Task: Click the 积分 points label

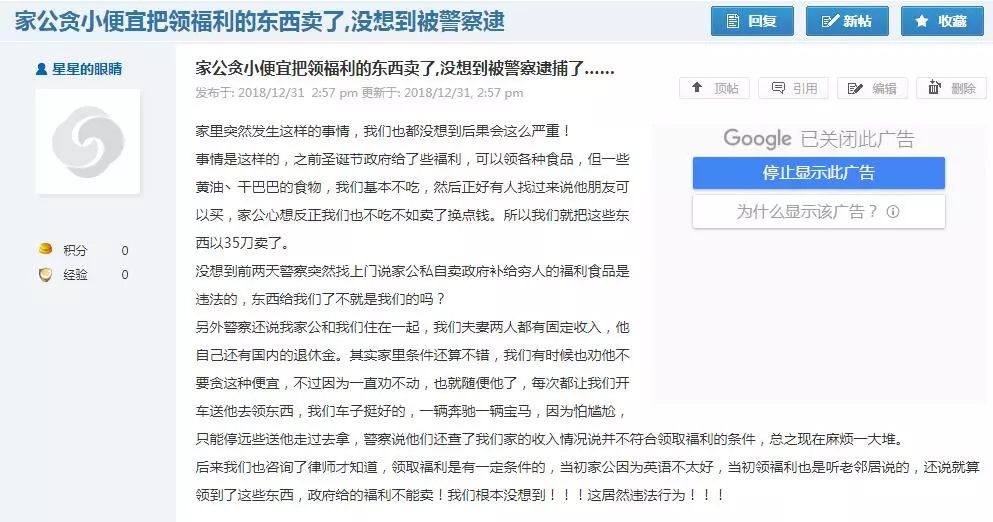Action: pos(75,250)
